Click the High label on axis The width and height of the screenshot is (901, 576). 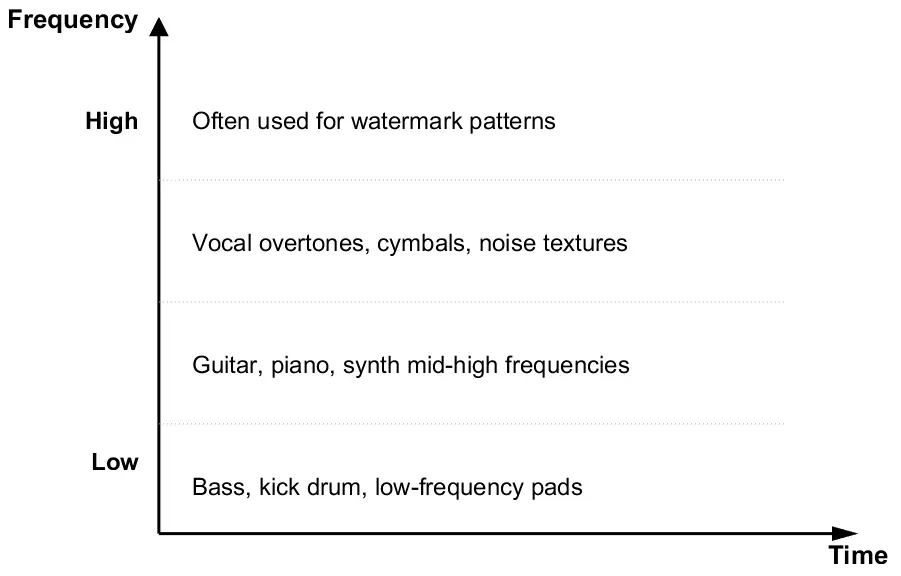[111, 121]
